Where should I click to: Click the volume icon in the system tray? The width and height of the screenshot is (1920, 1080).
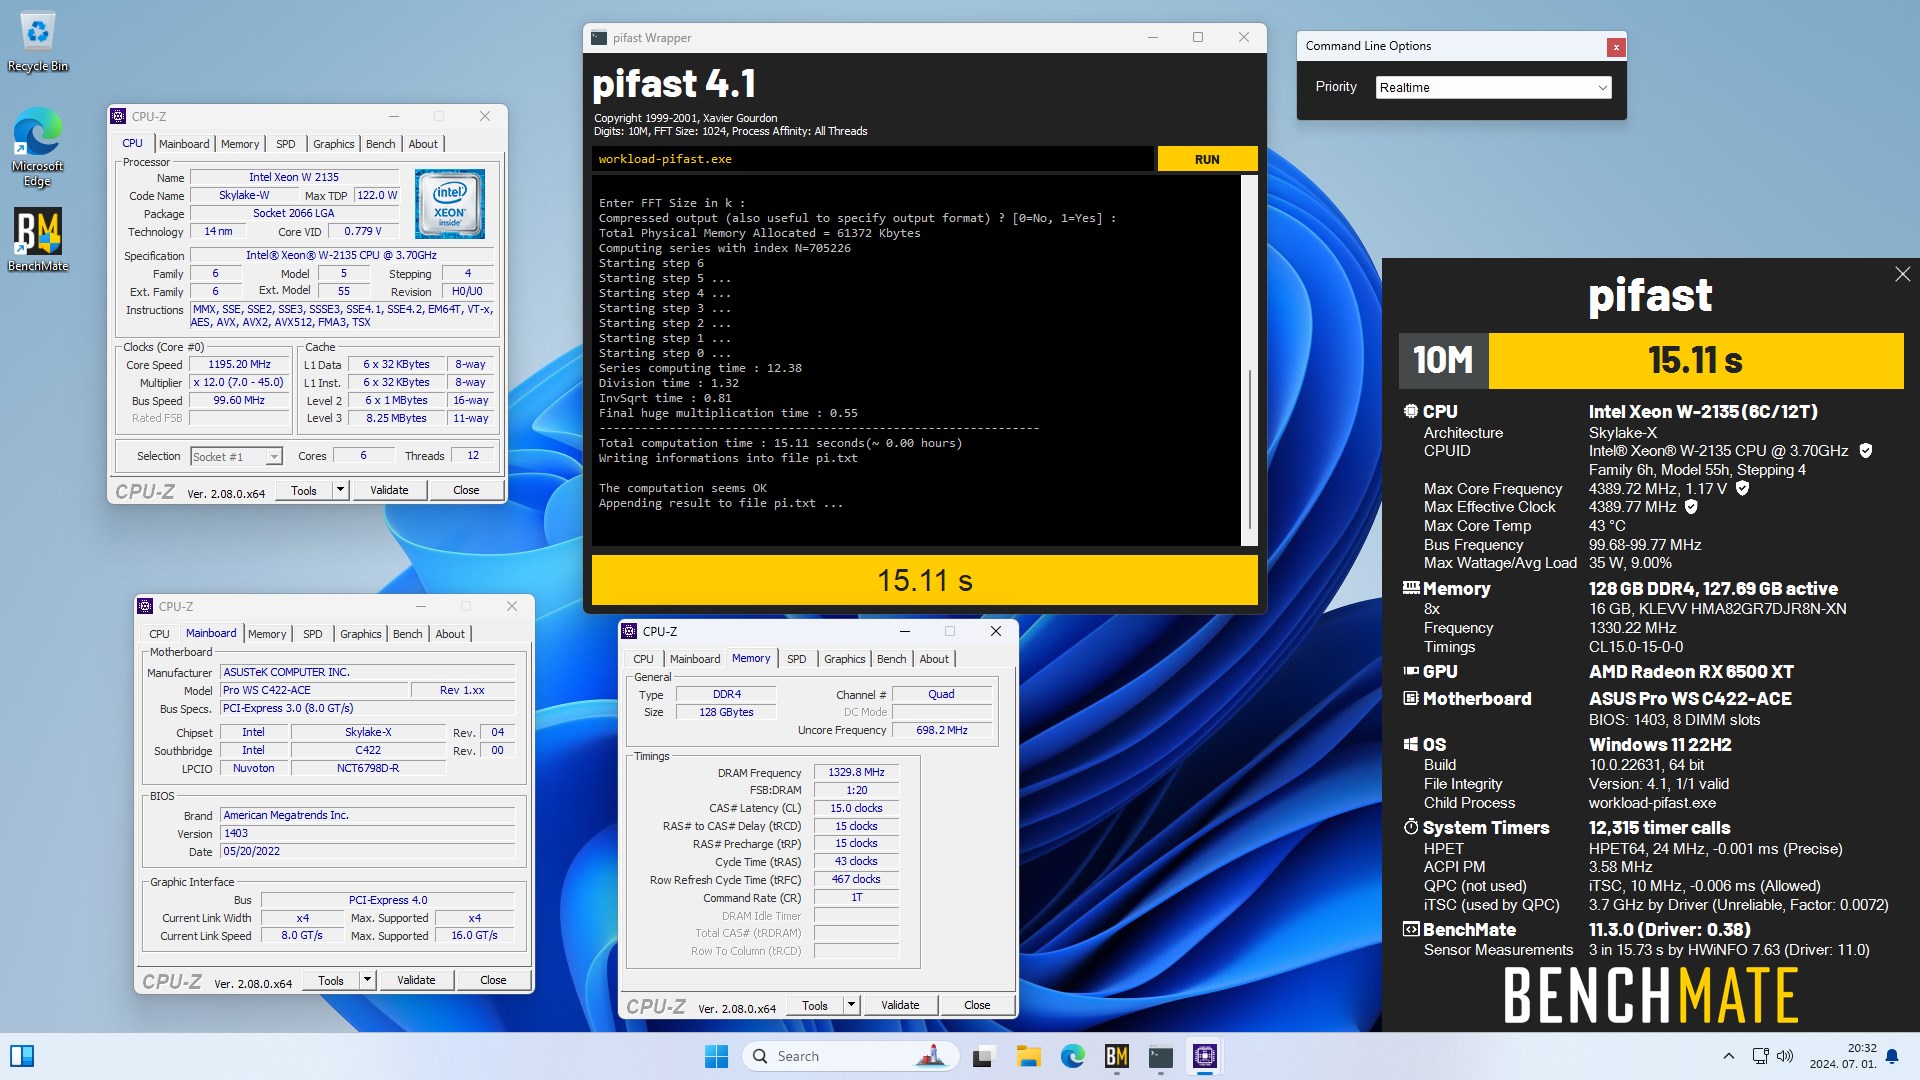[x=1785, y=1056]
